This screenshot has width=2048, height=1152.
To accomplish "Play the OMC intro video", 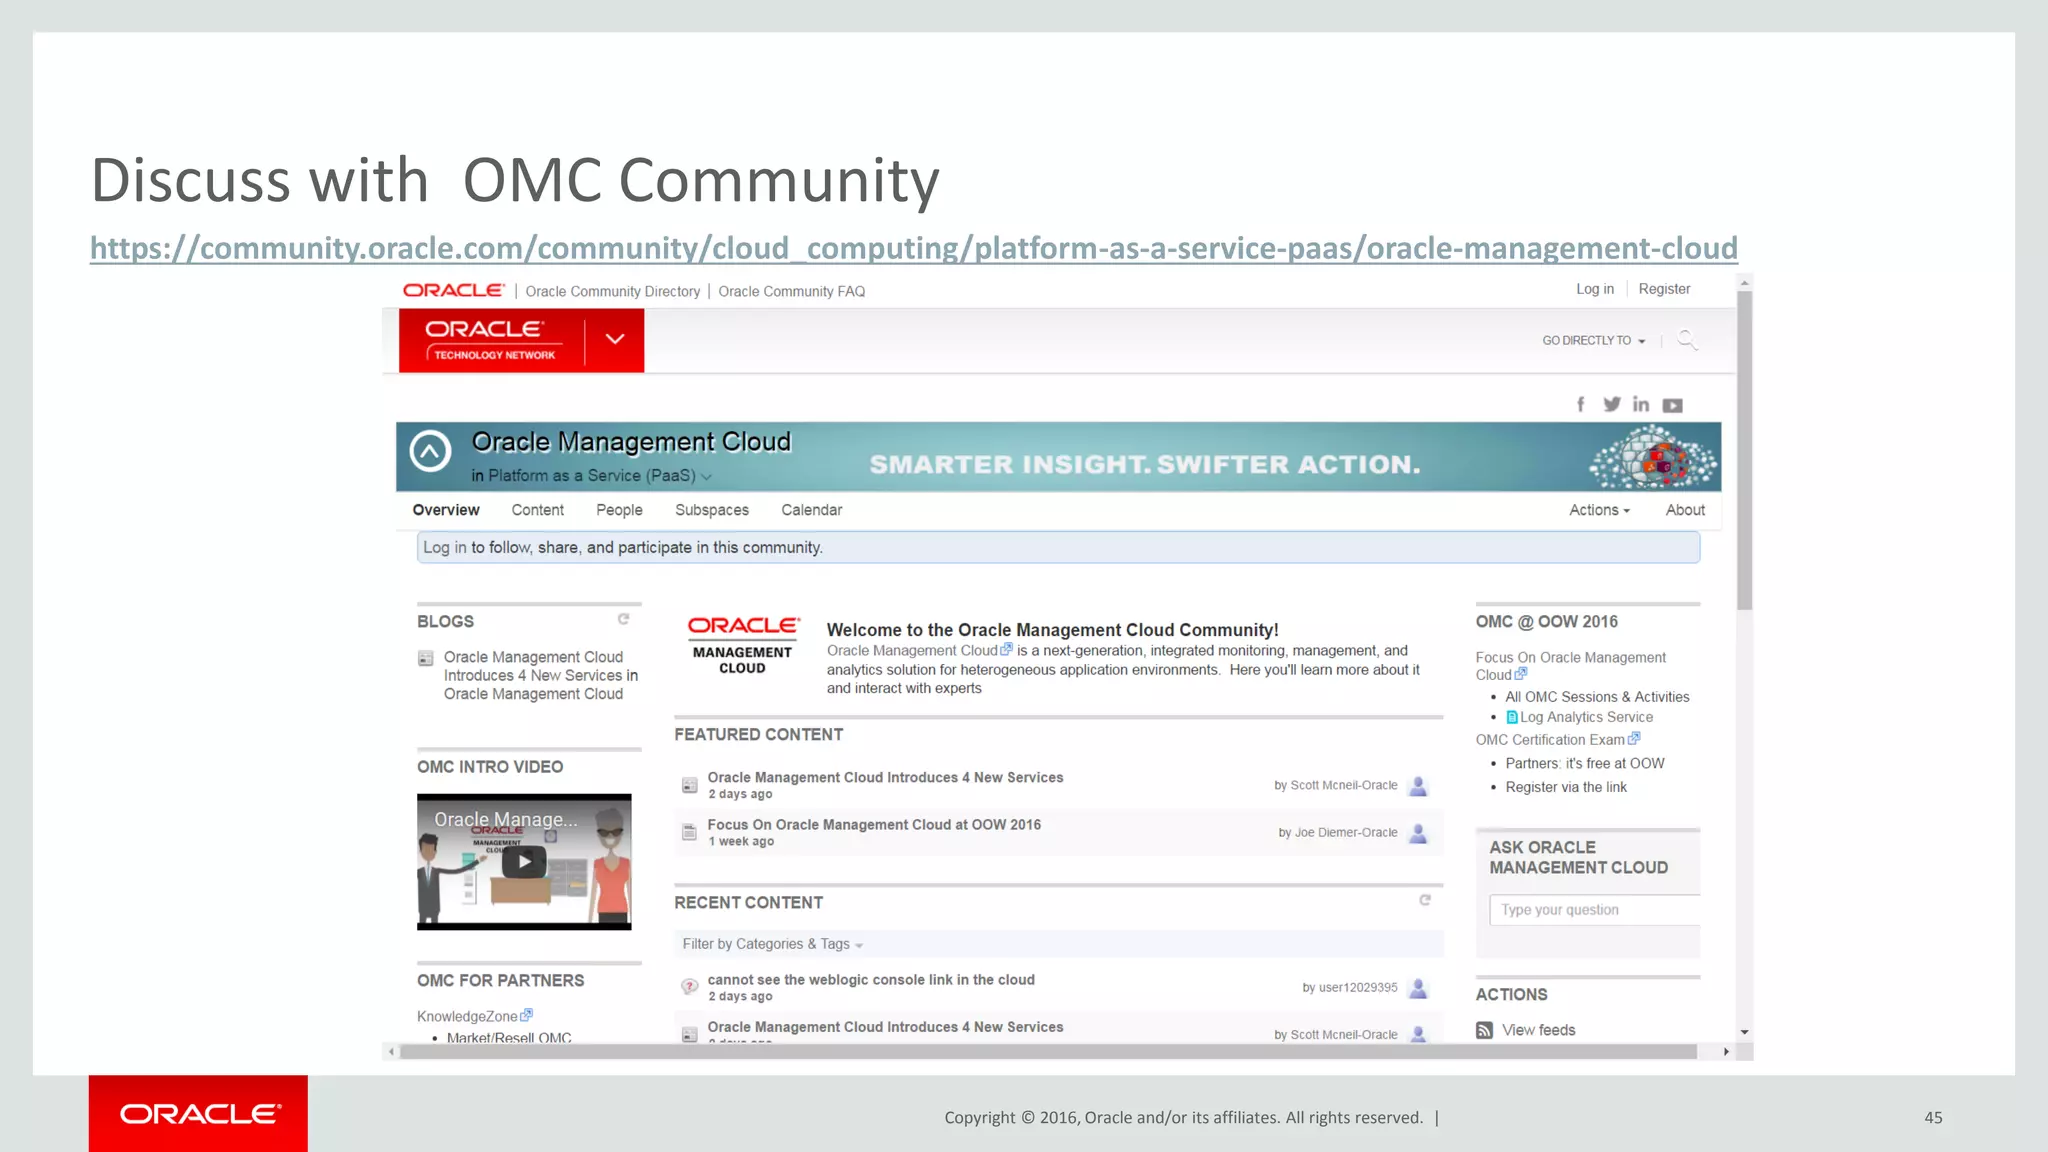I will click(524, 861).
